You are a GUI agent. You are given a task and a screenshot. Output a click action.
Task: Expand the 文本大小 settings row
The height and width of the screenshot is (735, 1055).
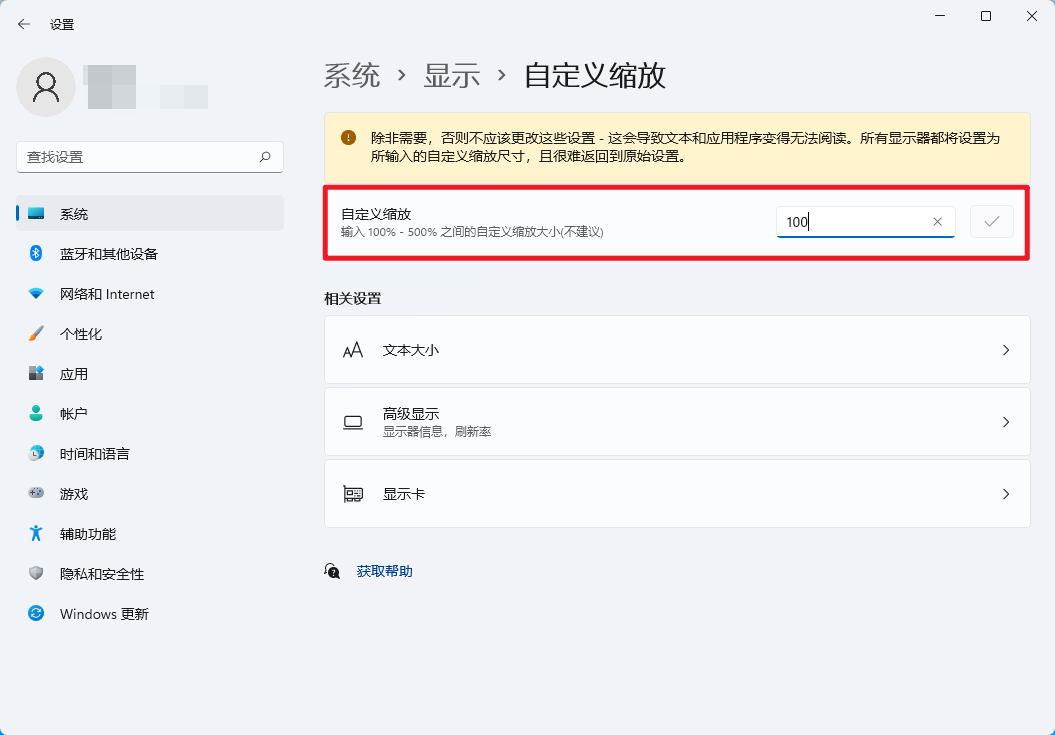coord(1006,350)
